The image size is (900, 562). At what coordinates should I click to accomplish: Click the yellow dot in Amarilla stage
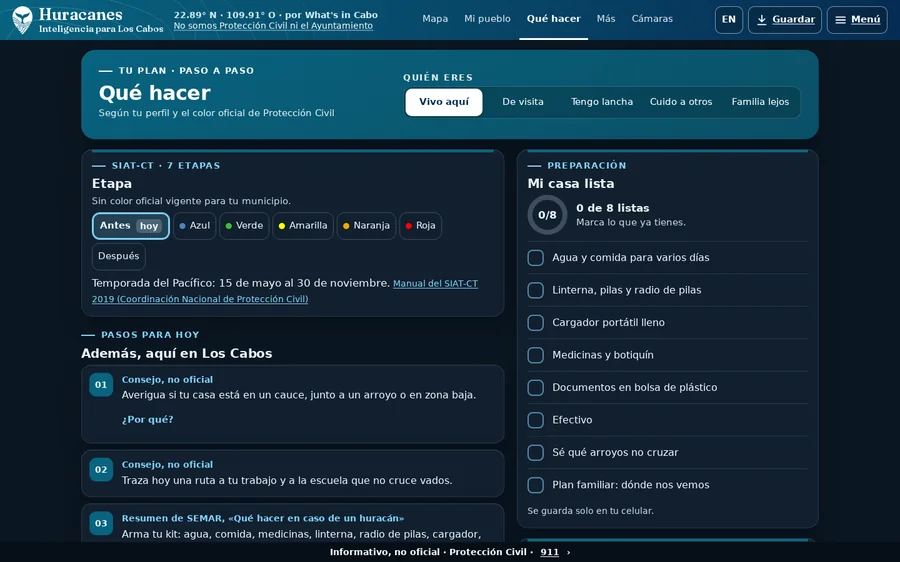[282, 226]
